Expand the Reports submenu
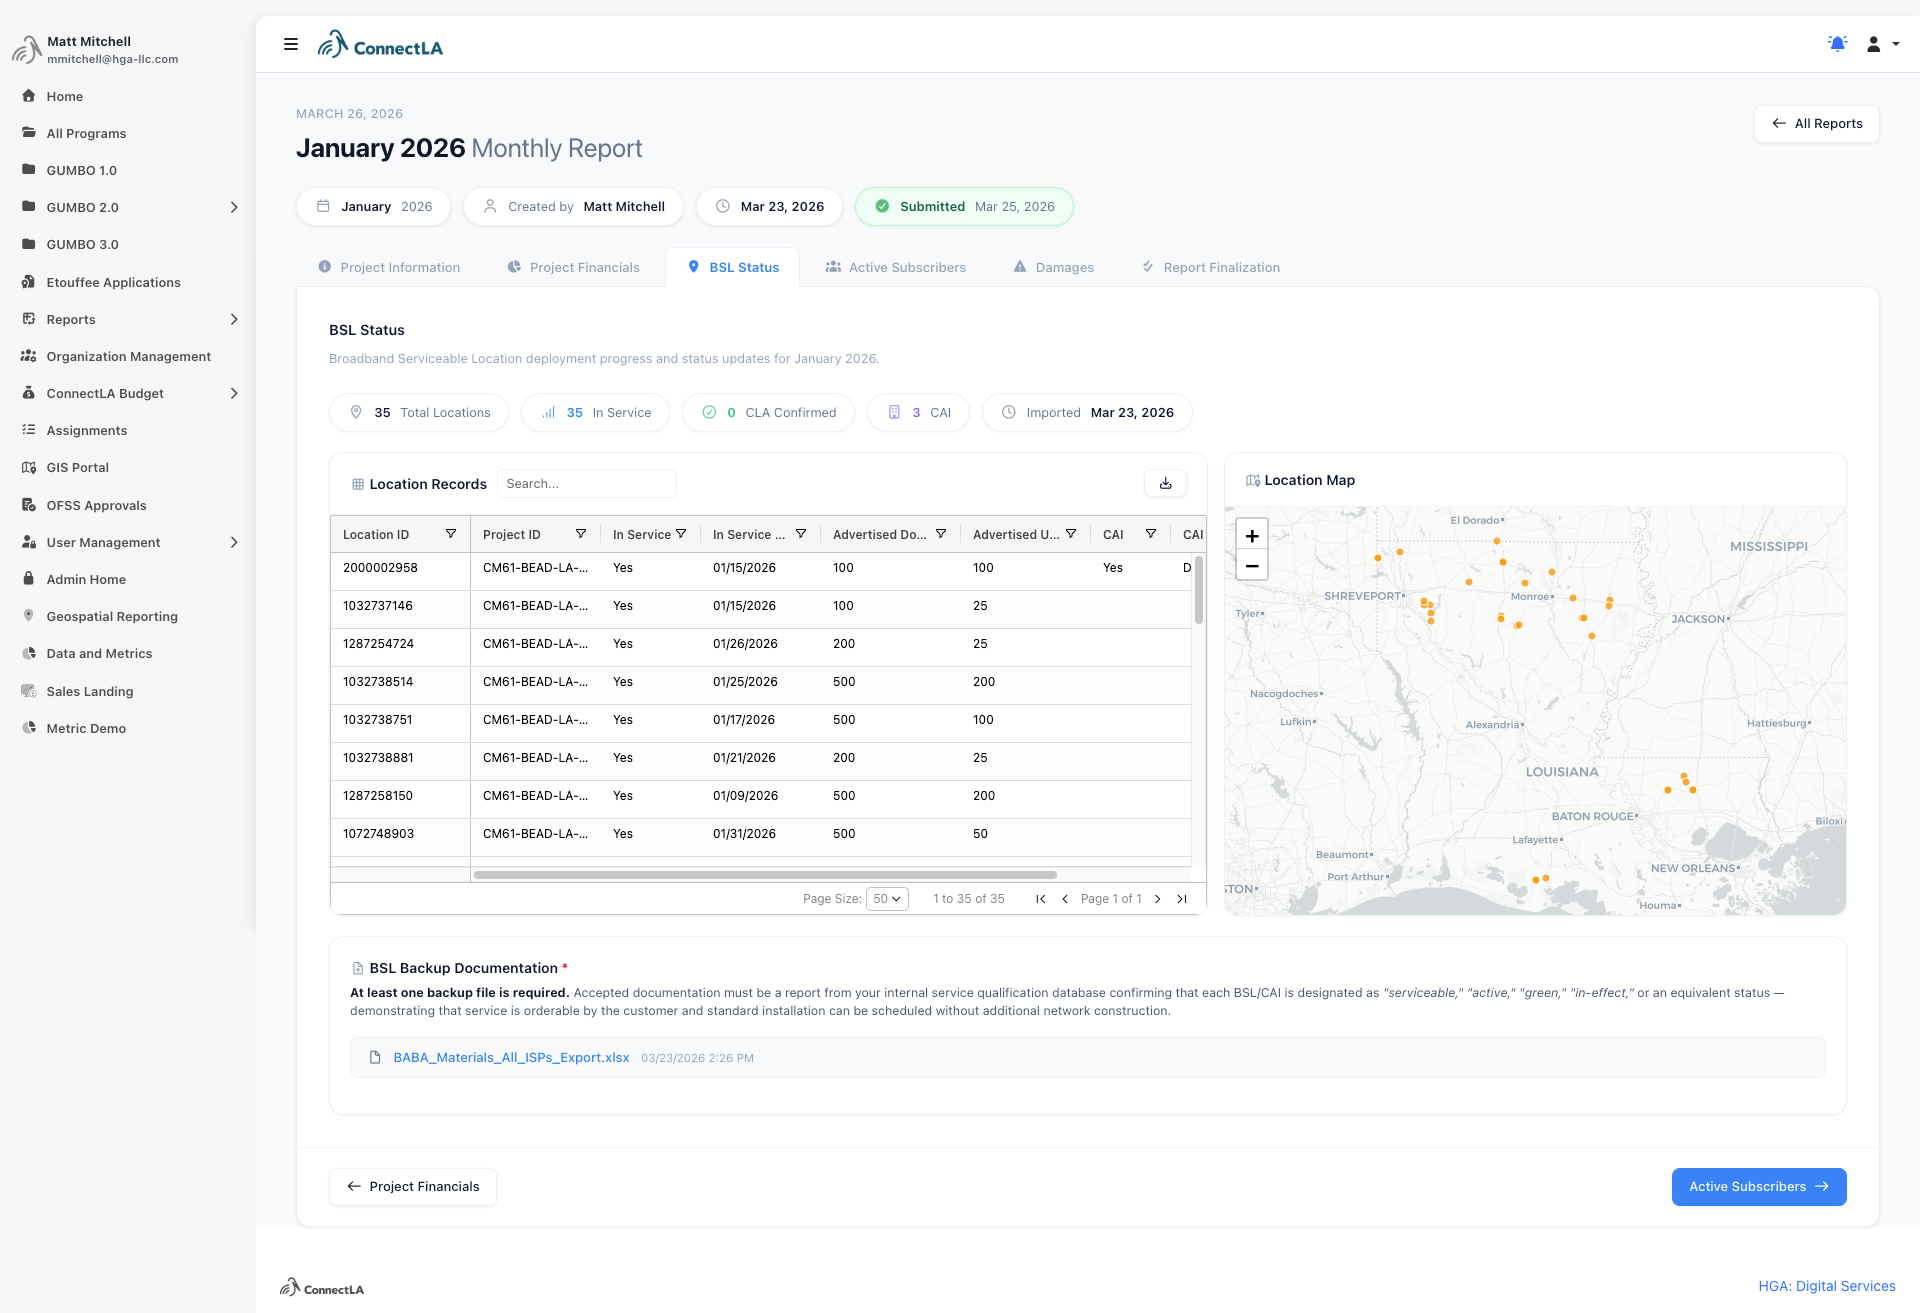 click(x=234, y=319)
